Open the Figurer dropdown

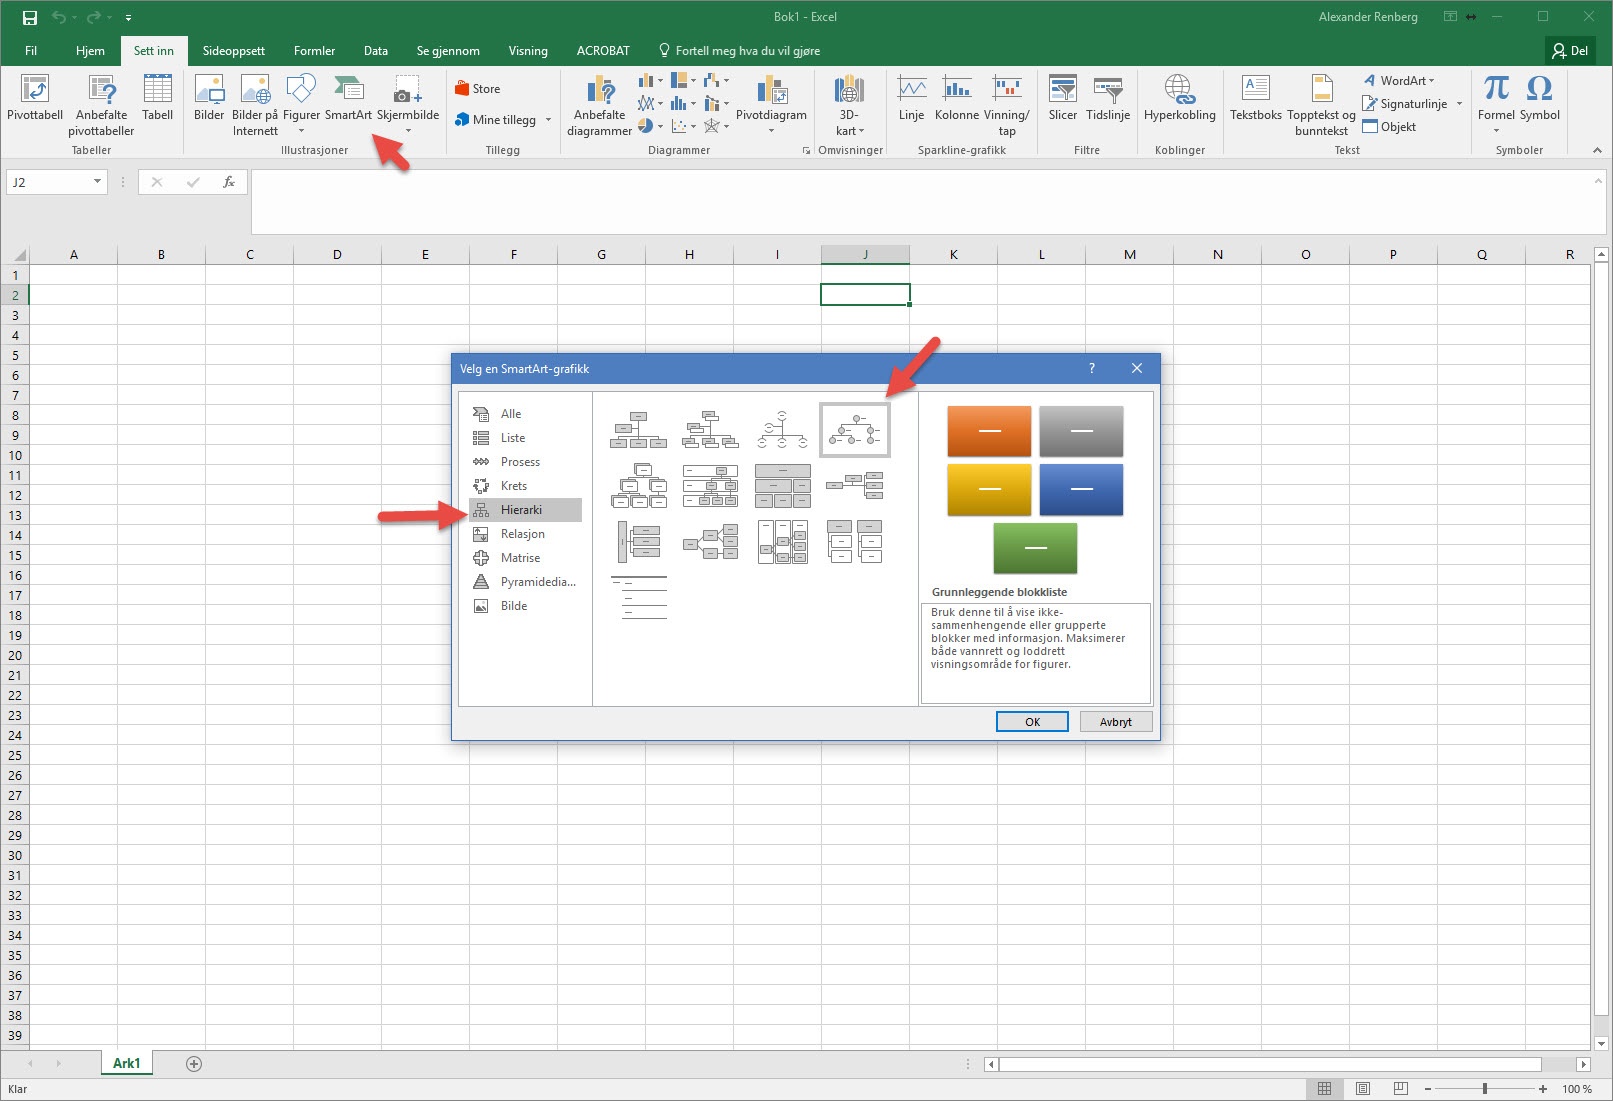[301, 130]
